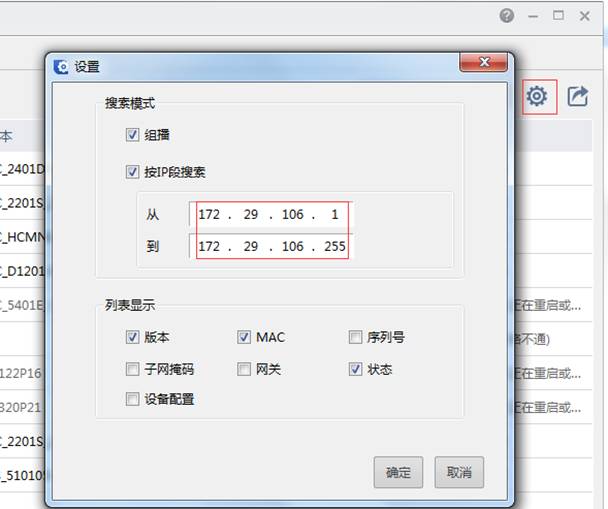Image resolution: width=608 pixels, height=509 pixels.
Task: Click the export share icon
Action: coord(578,96)
